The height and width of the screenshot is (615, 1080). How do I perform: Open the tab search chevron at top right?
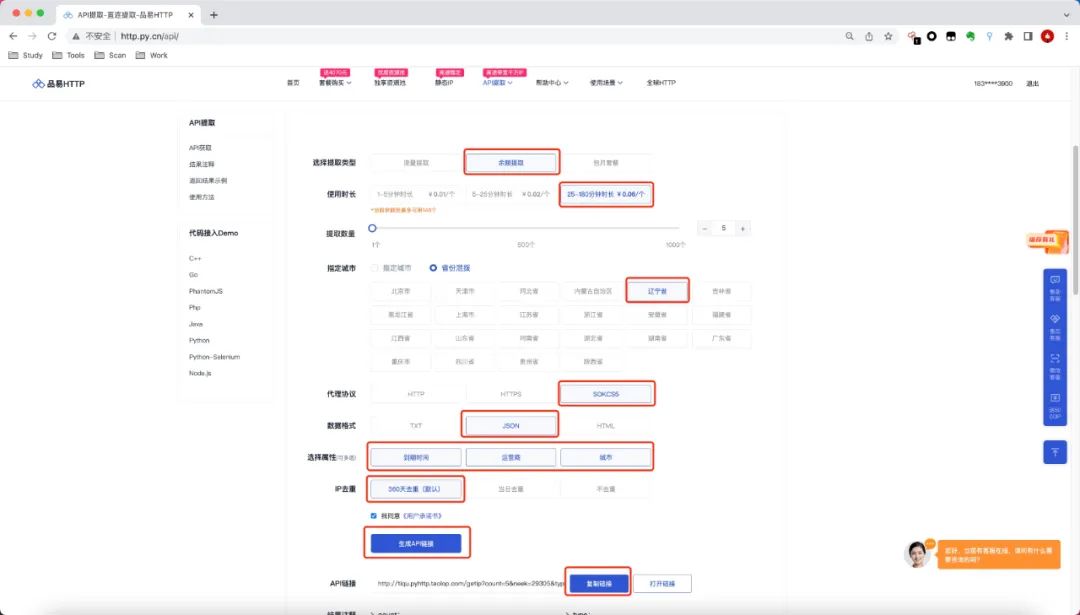[1066, 14]
